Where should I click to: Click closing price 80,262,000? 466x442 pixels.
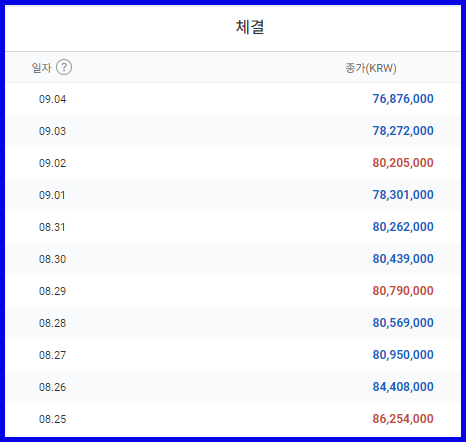[x=403, y=227]
